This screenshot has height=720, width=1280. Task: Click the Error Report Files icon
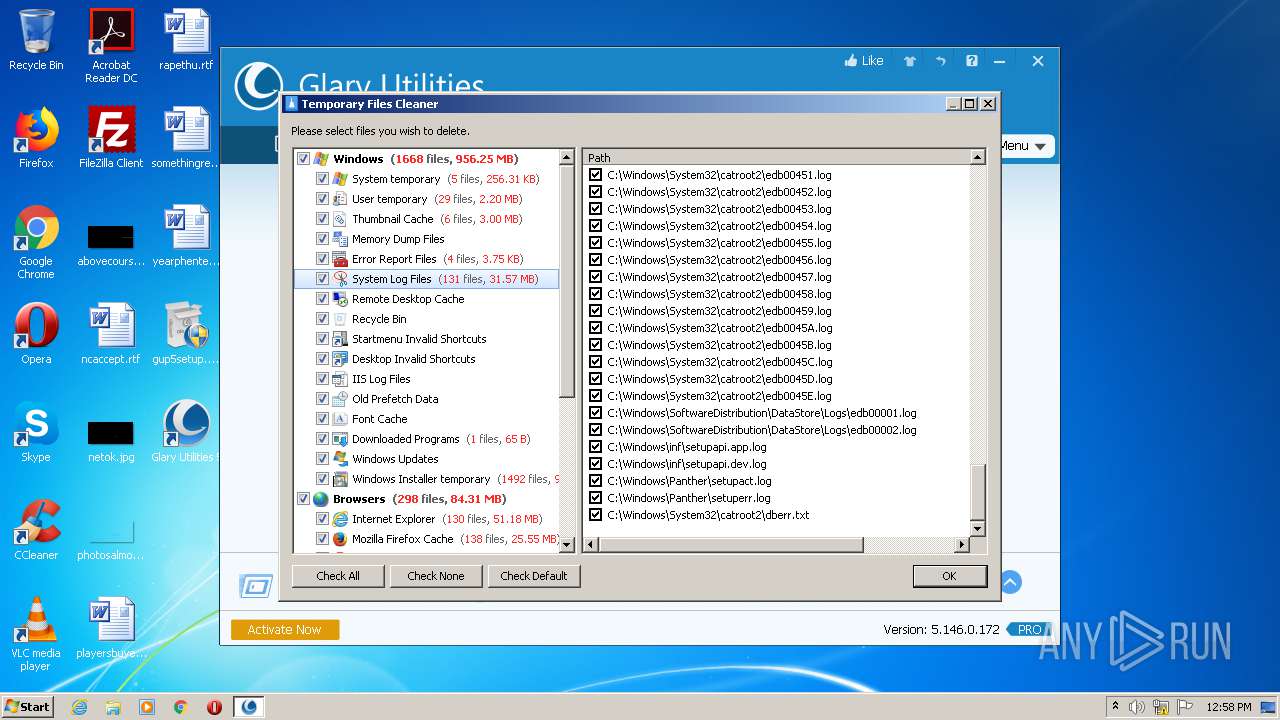coord(340,259)
